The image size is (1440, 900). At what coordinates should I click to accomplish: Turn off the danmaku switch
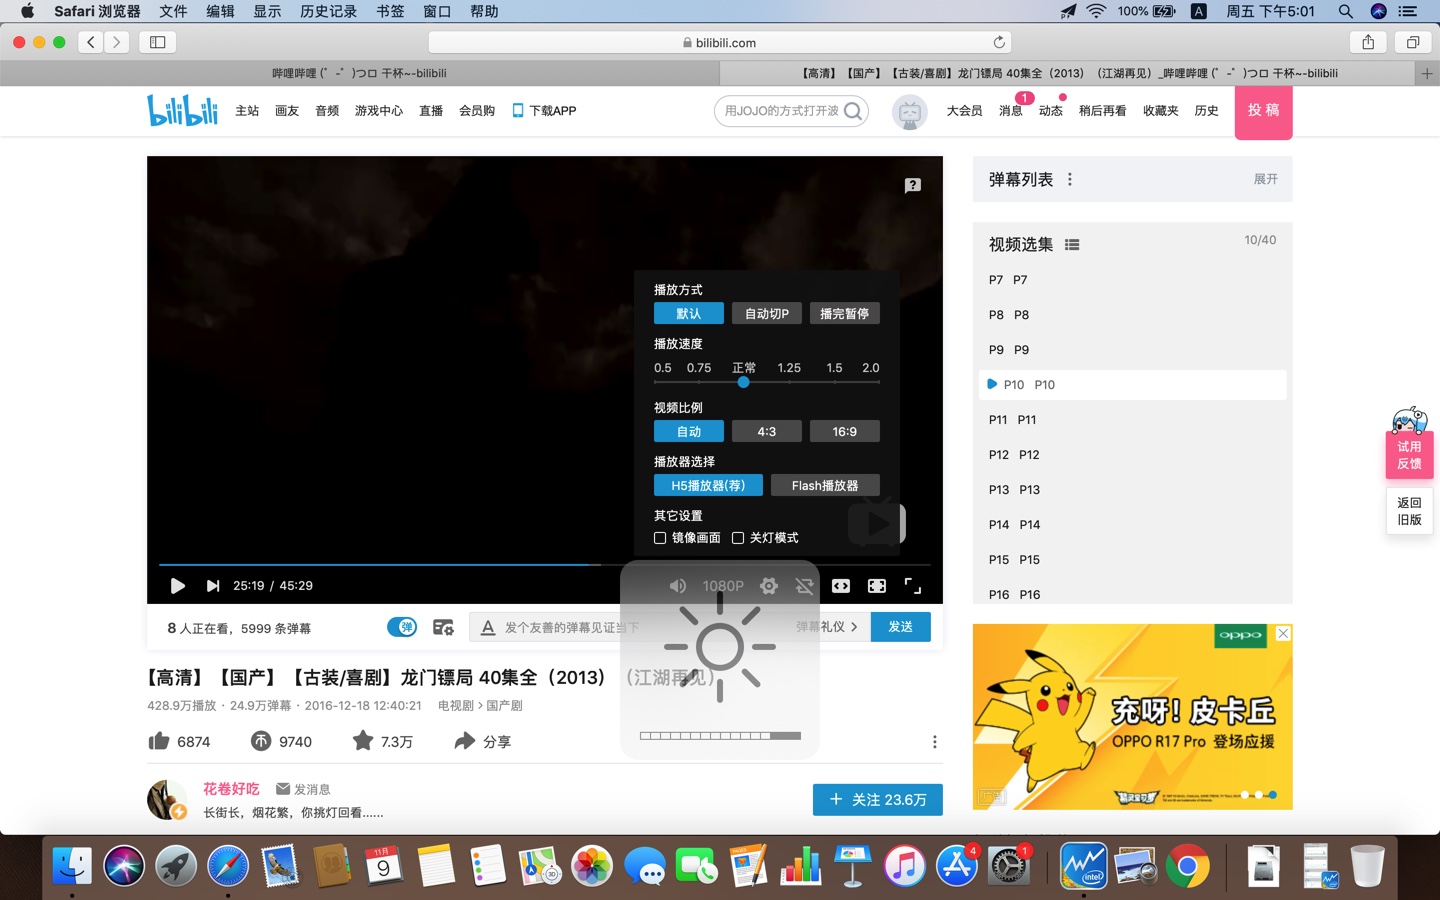pyautogui.click(x=402, y=627)
